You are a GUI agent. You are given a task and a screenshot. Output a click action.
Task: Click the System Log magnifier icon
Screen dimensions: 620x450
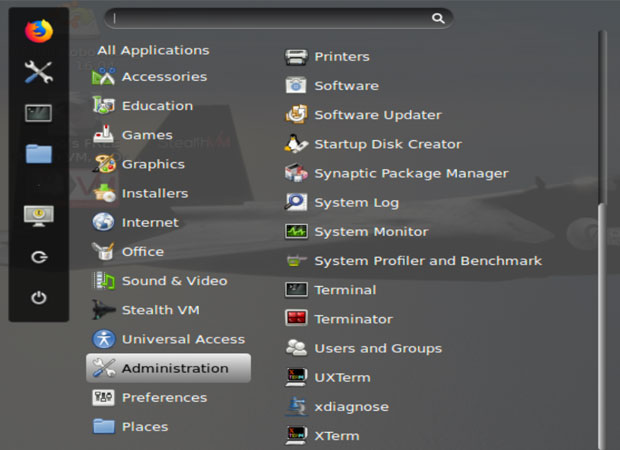tap(296, 202)
